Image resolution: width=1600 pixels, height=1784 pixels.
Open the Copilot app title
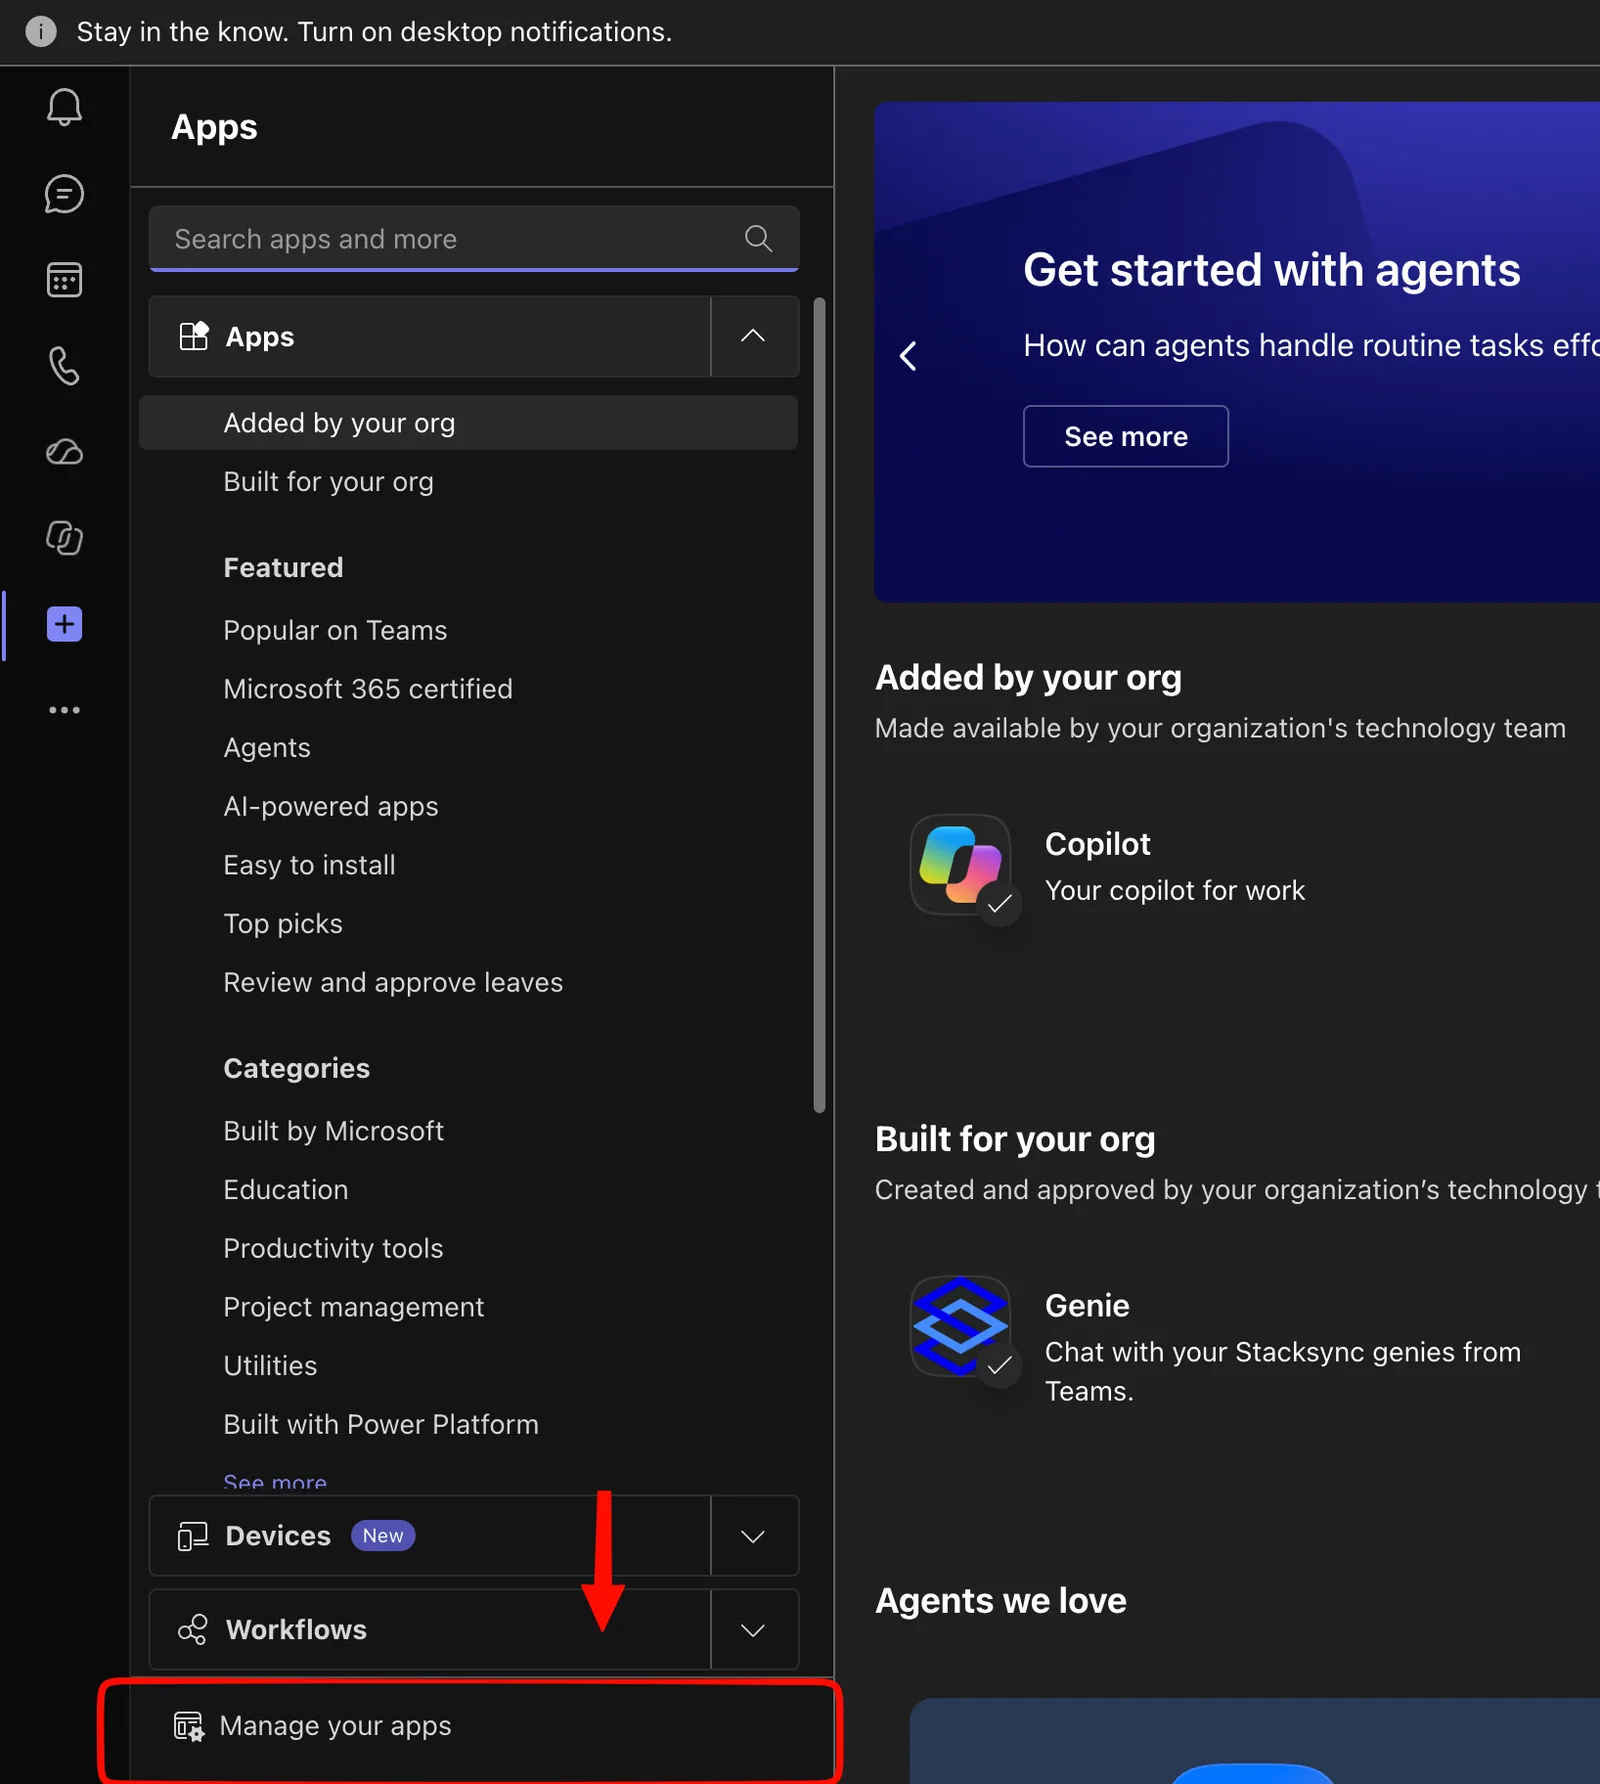(1097, 844)
